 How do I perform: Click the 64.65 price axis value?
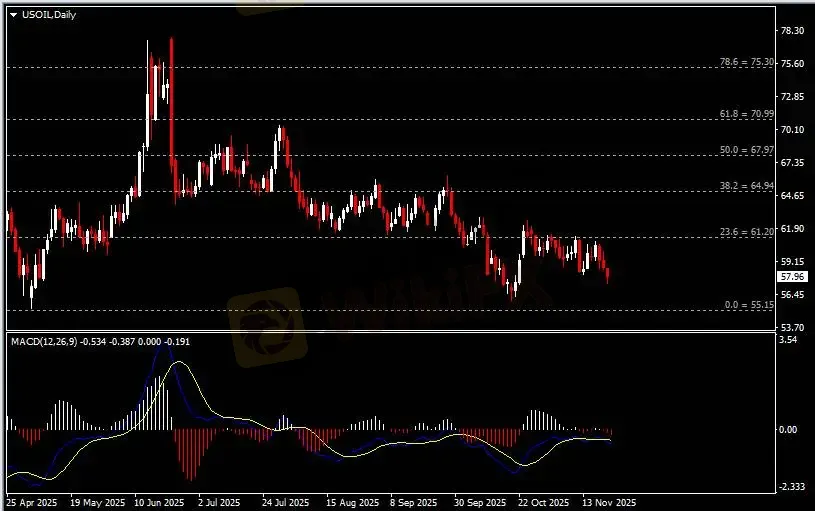(792, 195)
